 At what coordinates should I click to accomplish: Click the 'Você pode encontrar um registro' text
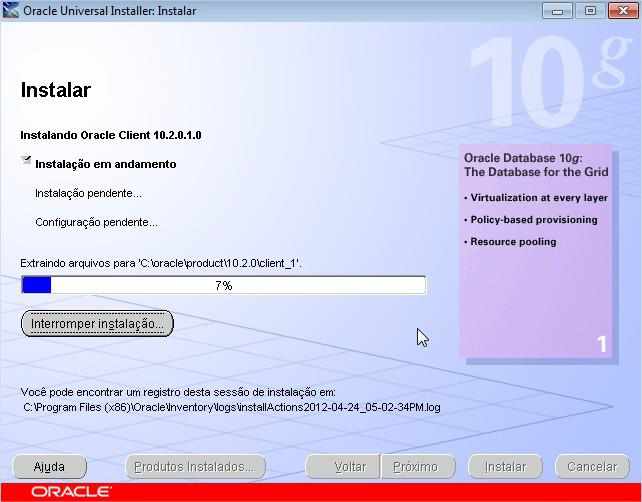click(178, 392)
